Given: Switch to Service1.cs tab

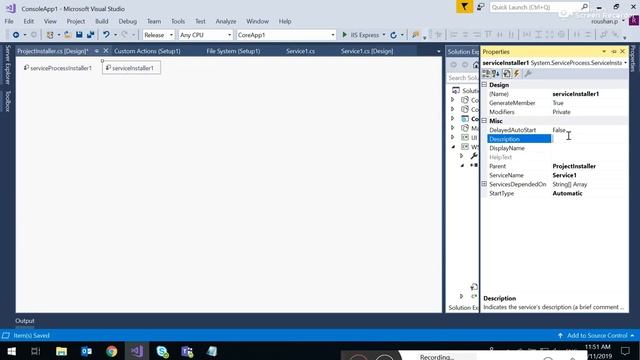Looking at the screenshot, I should tap(300, 51).
